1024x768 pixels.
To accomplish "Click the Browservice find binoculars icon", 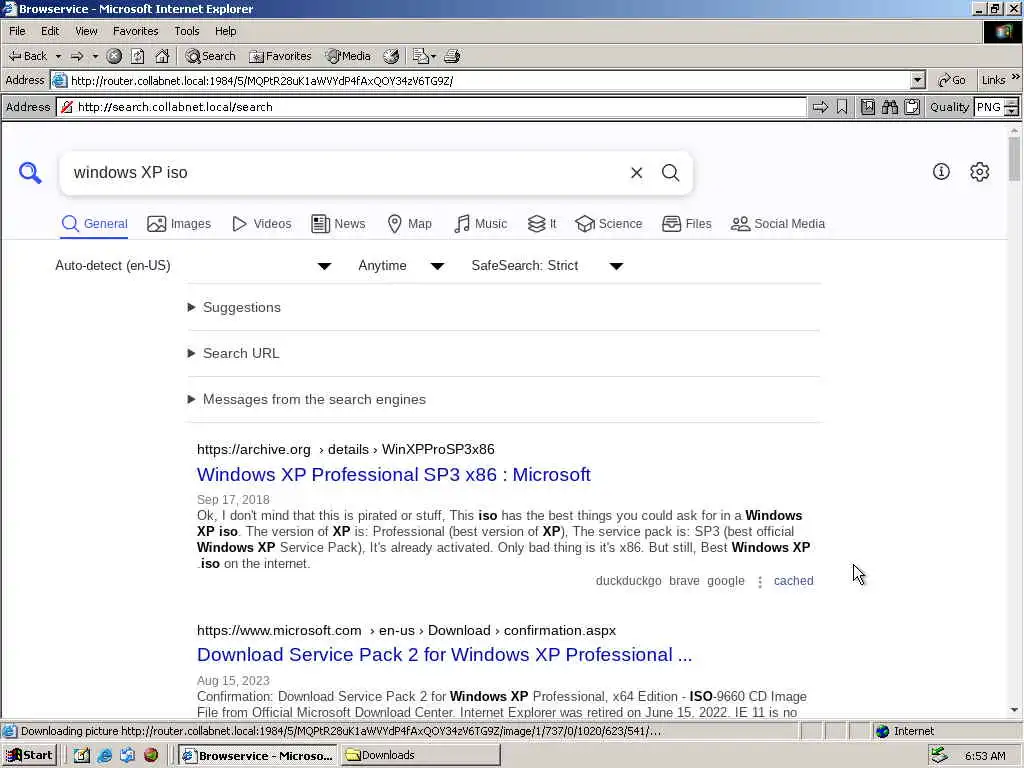I will click(x=889, y=107).
